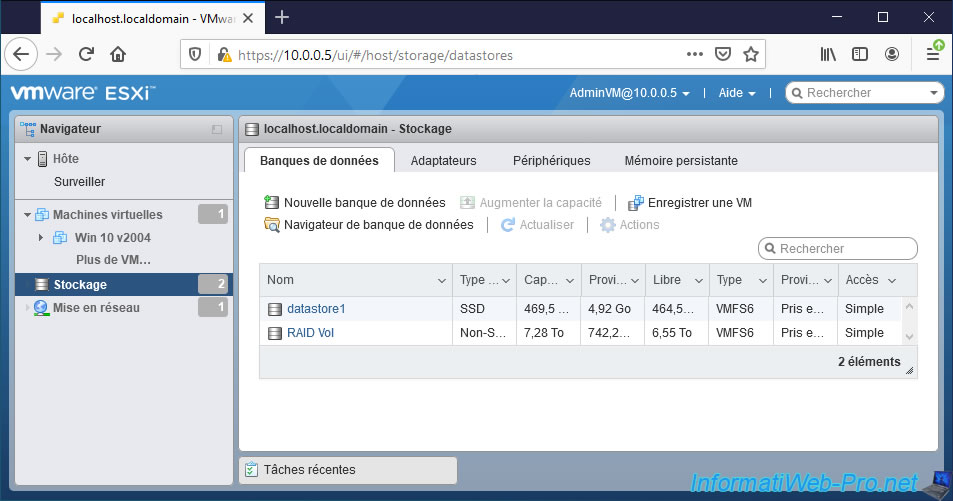Close the localhost.localdomain browser tab
953x501 pixels.
point(248,18)
